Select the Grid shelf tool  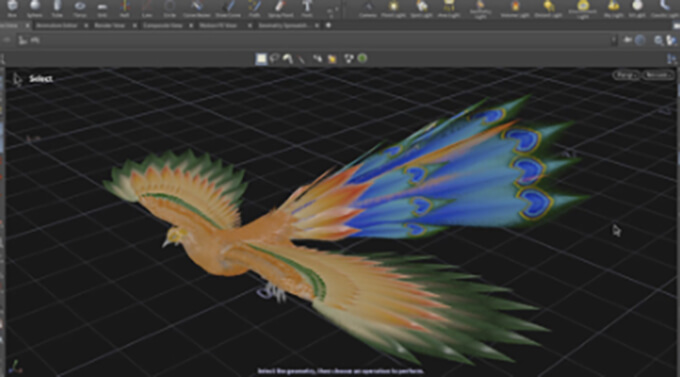tap(102, 8)
